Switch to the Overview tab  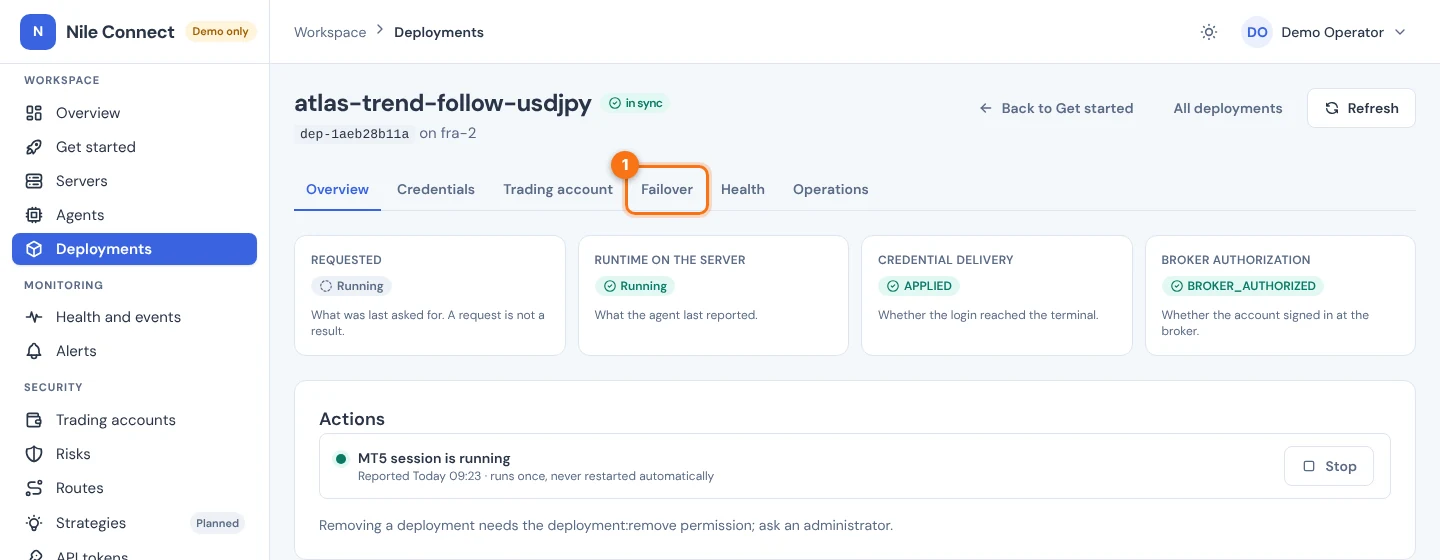point(337,189)
